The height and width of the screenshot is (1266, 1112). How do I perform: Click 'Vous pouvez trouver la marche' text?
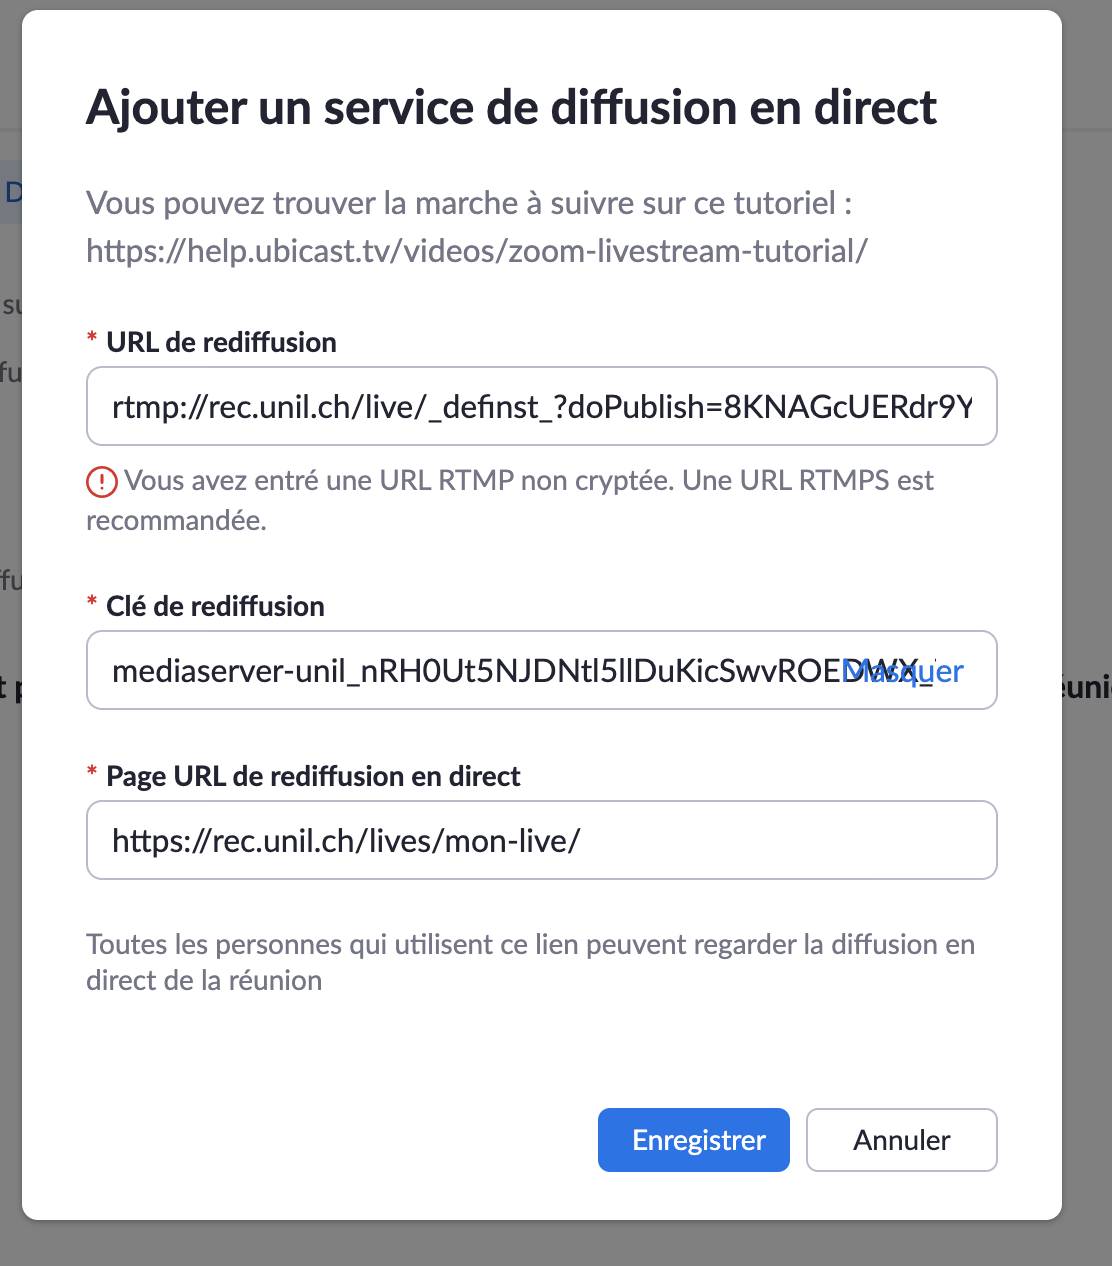(x=468, y=203)
